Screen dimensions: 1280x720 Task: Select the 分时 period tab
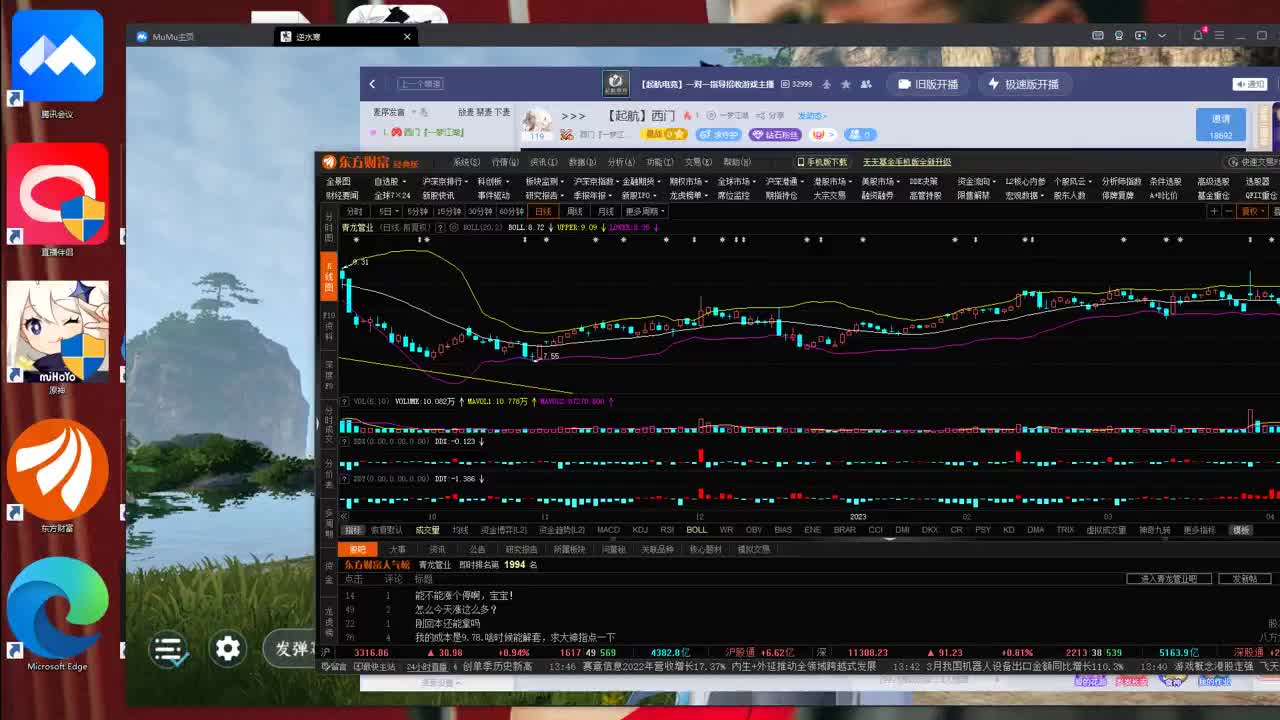click(x=354, y=212)
